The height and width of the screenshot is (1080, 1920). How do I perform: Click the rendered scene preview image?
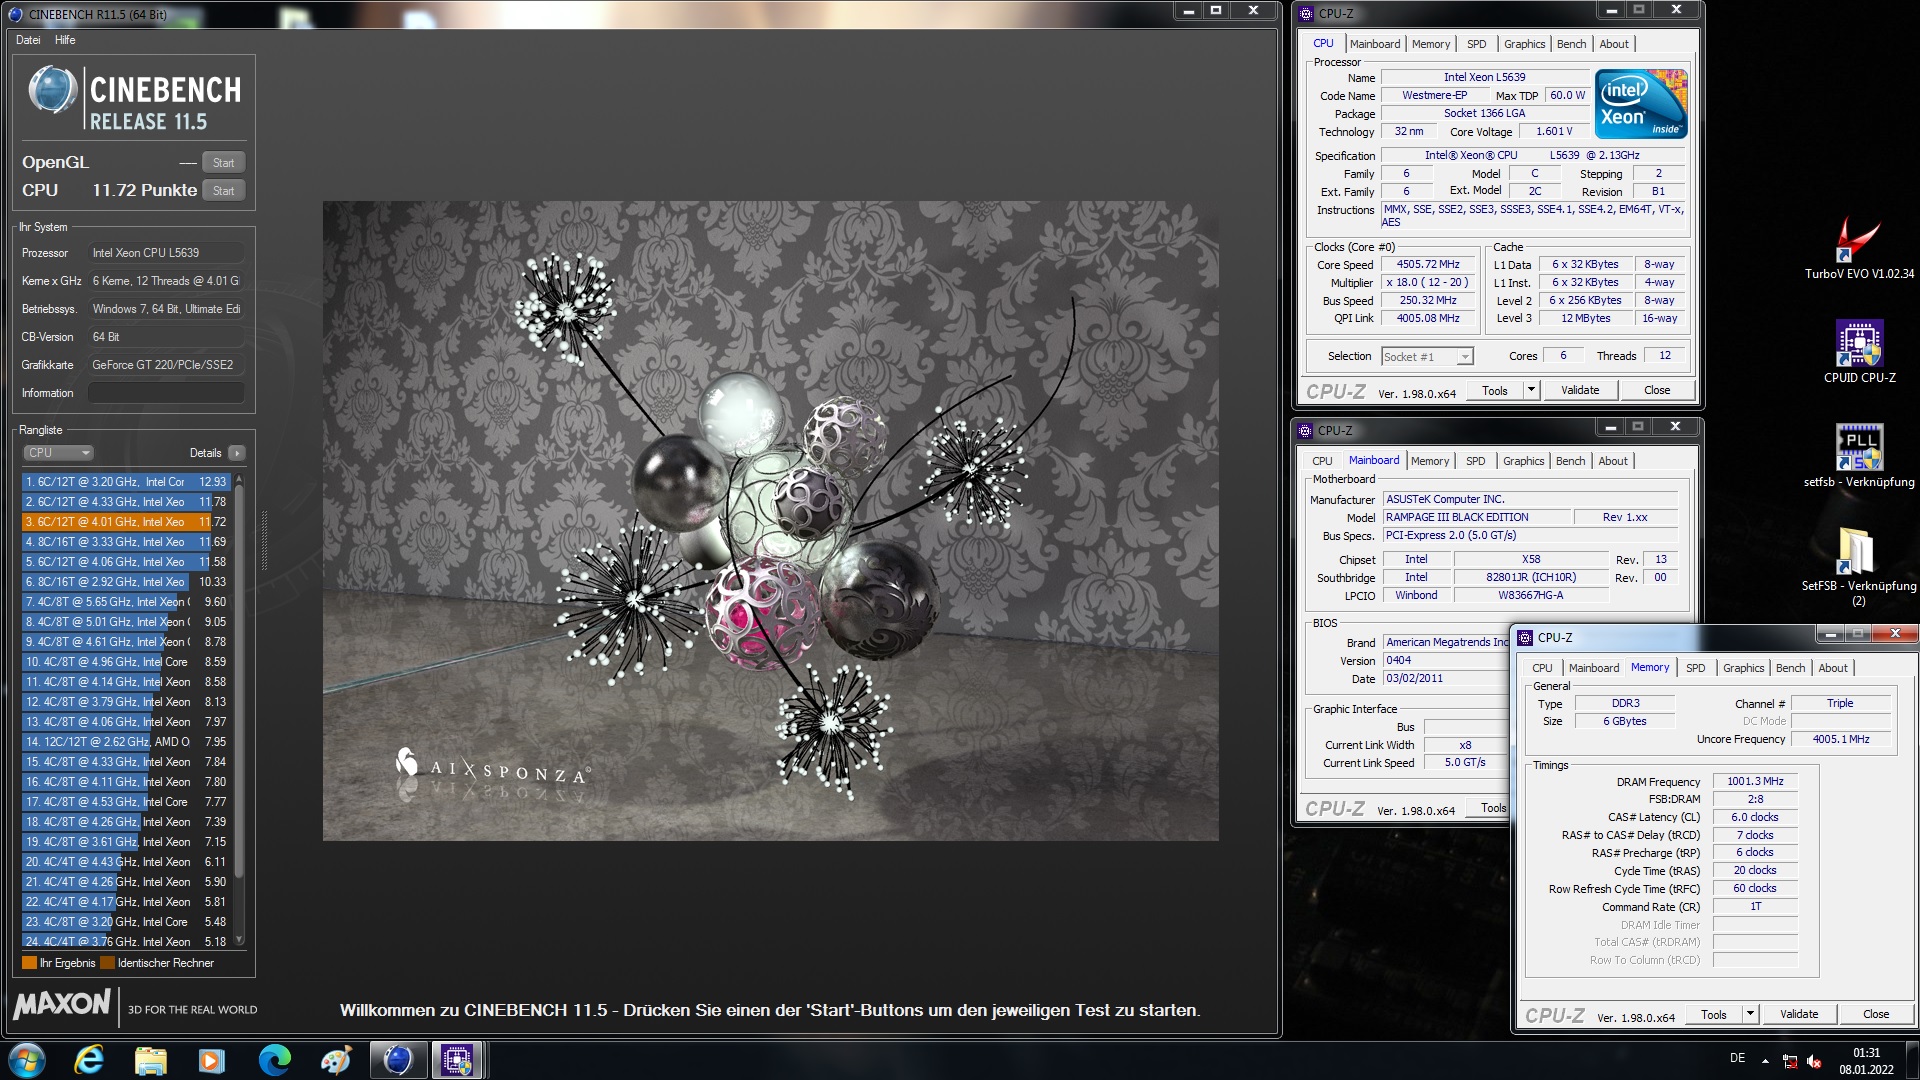click(770, 521)
